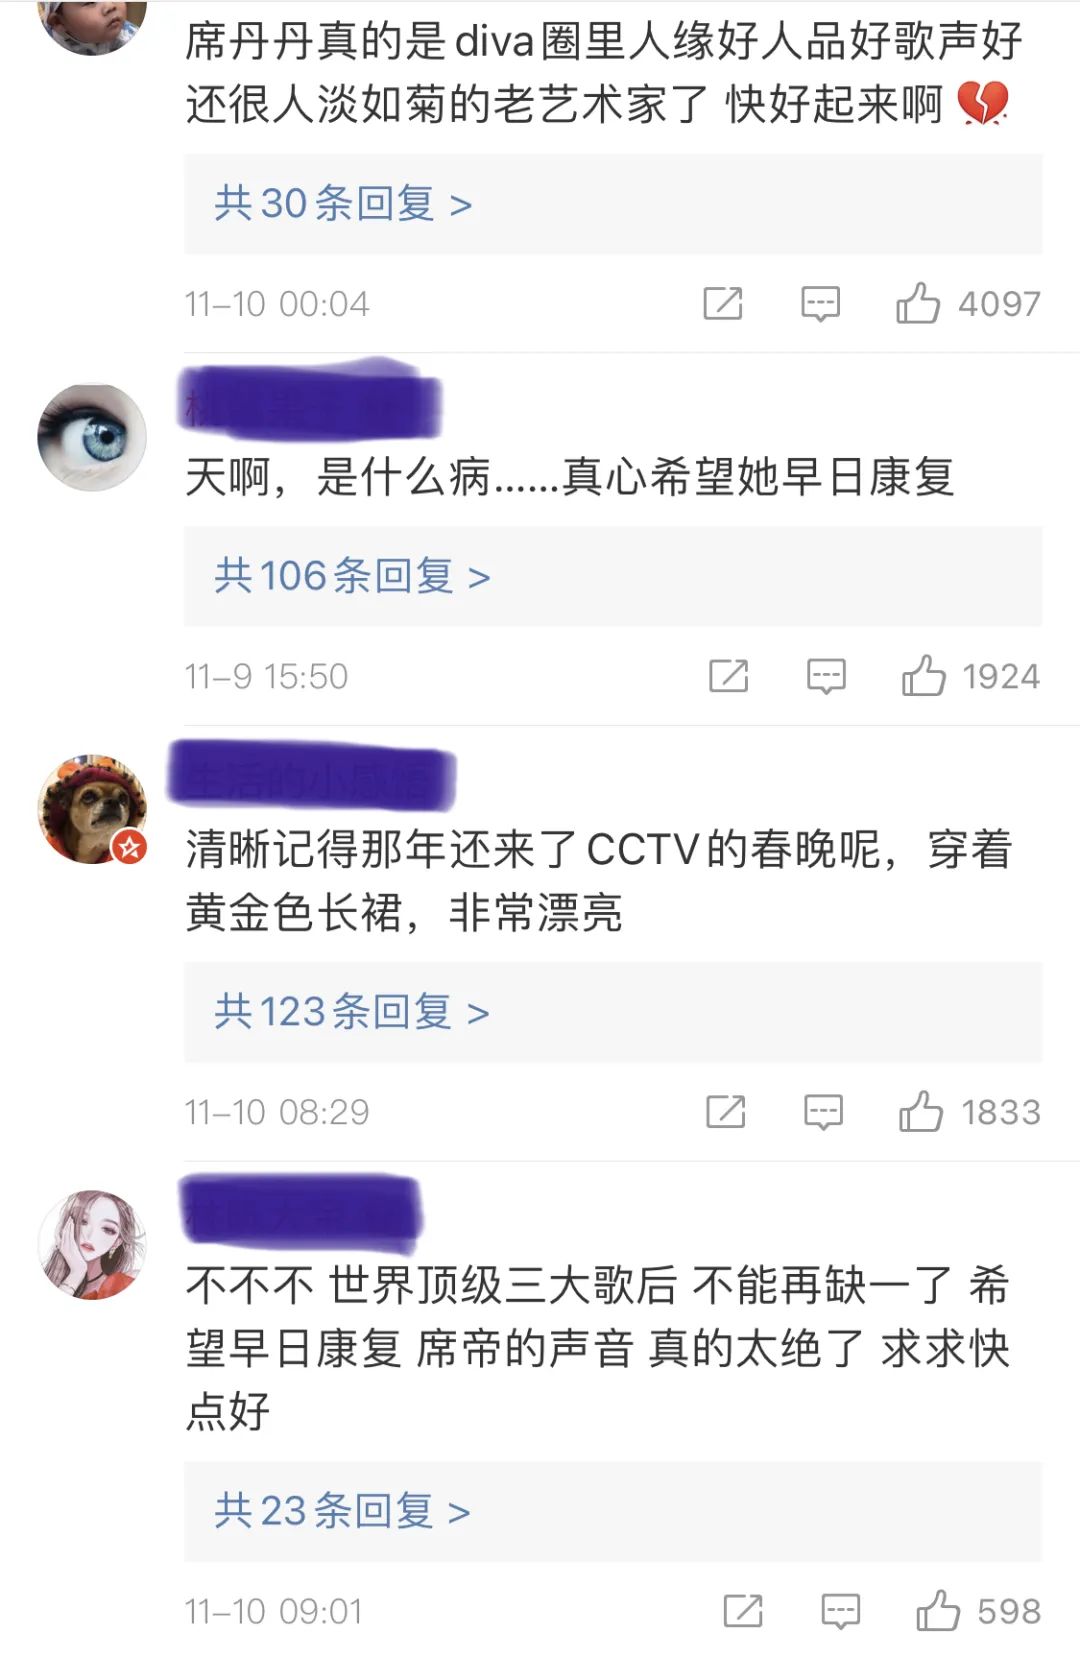Tap share icon on 11-10 00:04 comment
The height and width of the screenshot is (1657, 1080).
pos(723,303)
